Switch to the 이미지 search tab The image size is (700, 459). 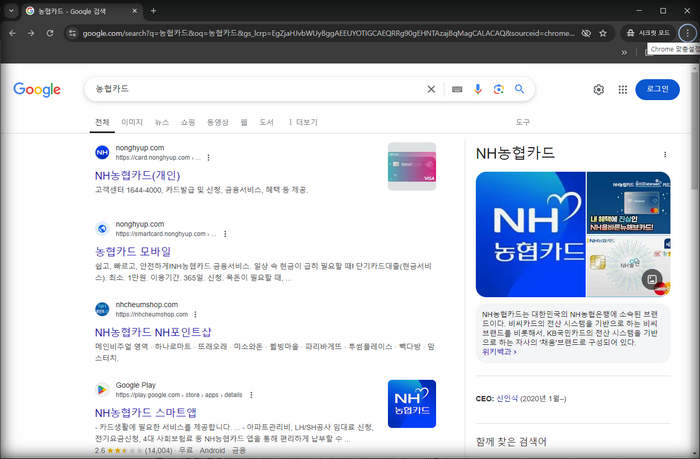click(132, 122)
